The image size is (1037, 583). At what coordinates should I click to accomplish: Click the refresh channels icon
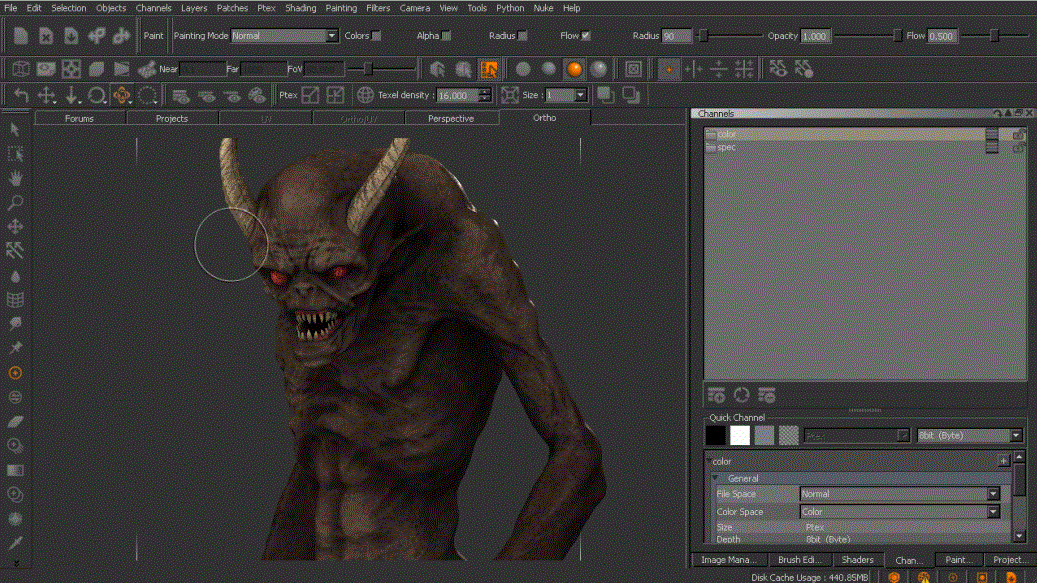(741, 395)
